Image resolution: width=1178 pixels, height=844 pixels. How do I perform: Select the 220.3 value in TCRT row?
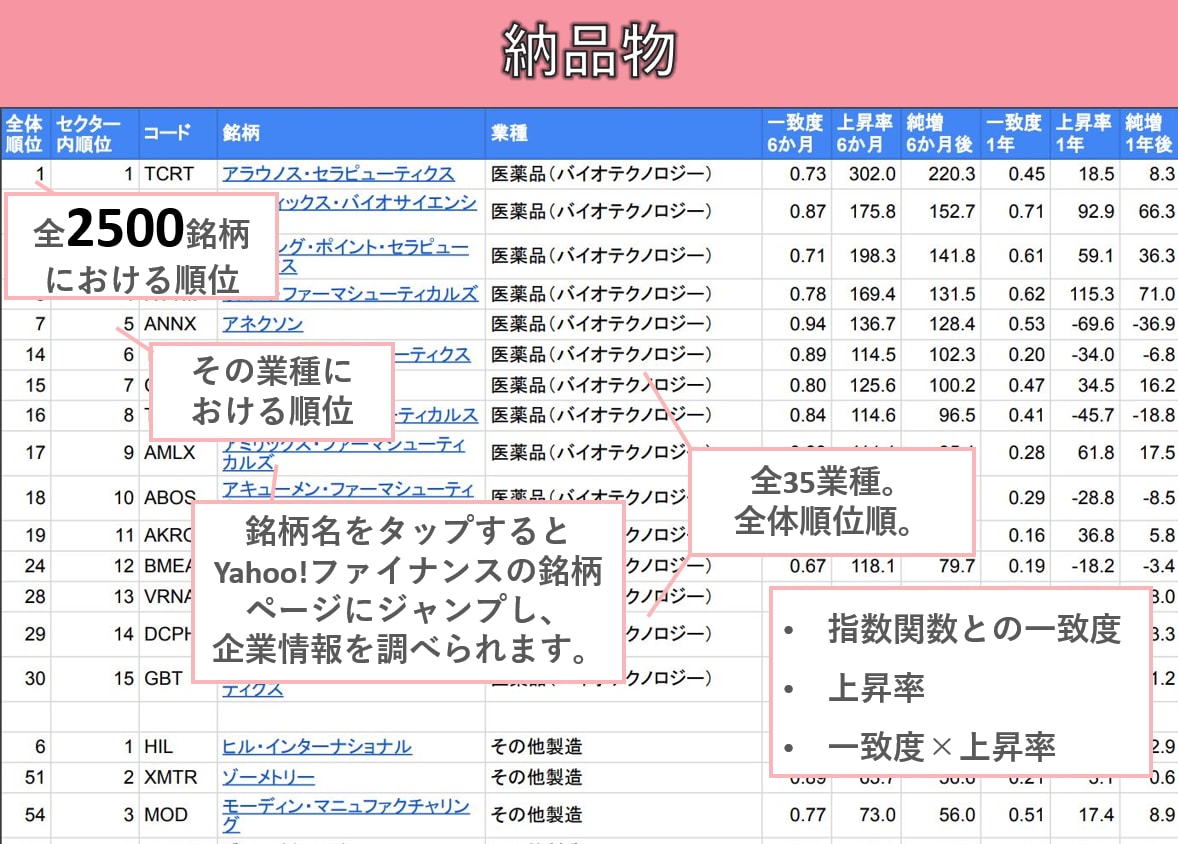(x=940, y=174)
